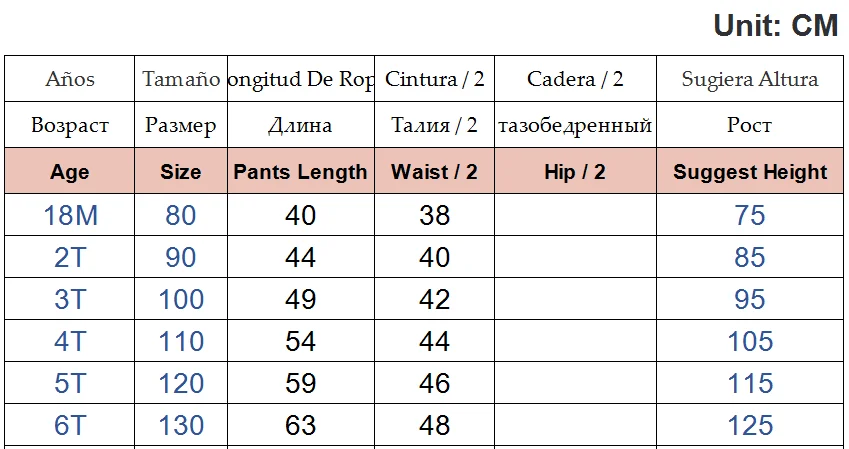Click the Size column header
Screen dimensions: 849x449
point(180,172)
